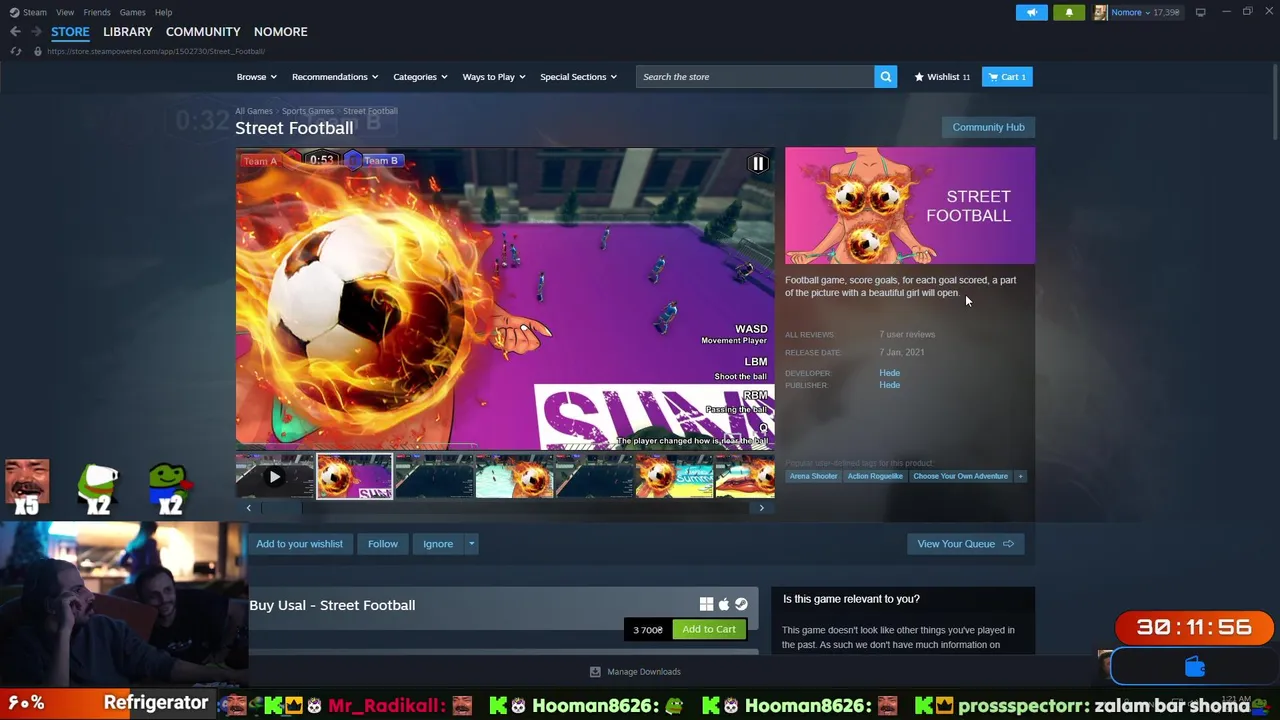Open the Arena Shooter tag
1280x720 pixels.
[813, 476]
